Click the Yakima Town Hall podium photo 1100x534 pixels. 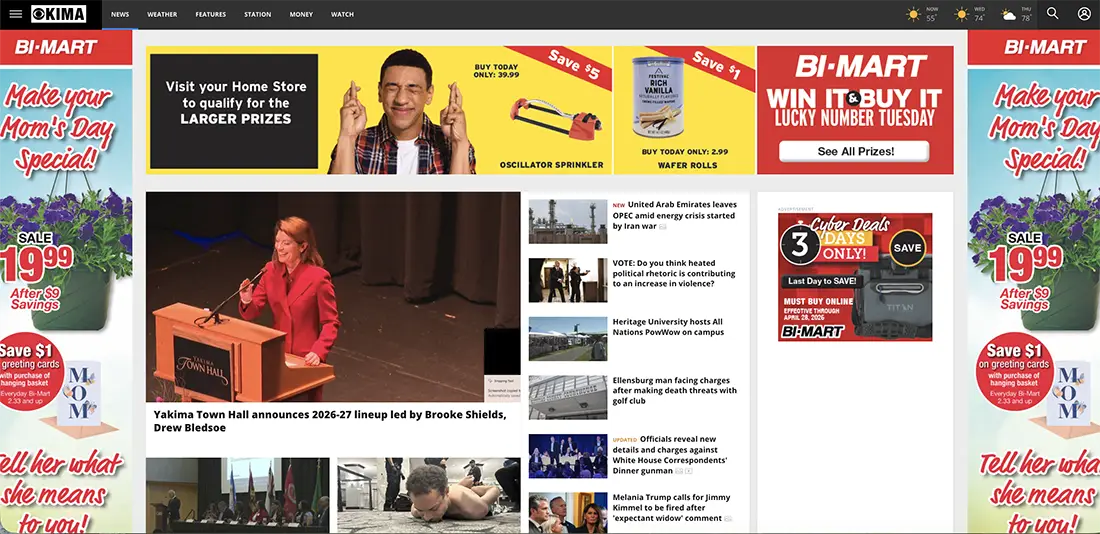[333, 297]
